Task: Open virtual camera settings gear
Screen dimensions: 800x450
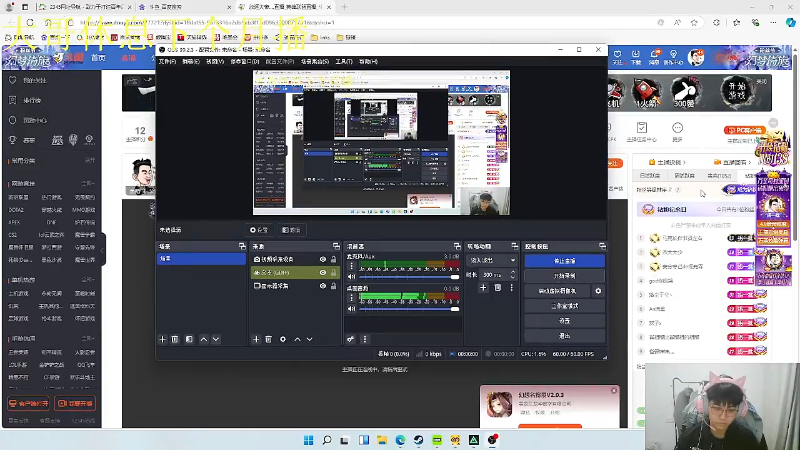Action: pyautogui.click(x=598, y=291)
